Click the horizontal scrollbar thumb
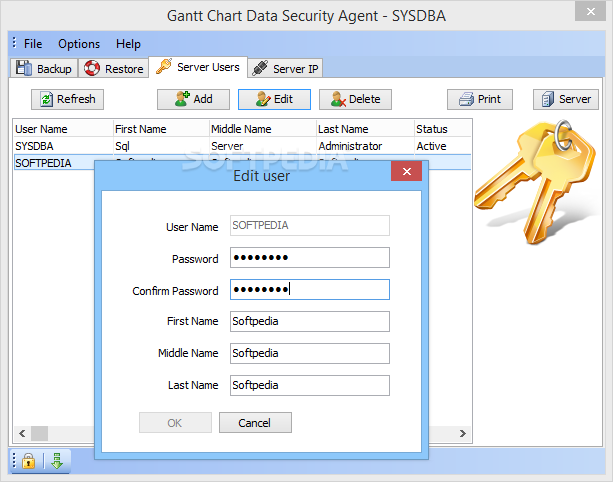613x482 pixels. (39, 434)
